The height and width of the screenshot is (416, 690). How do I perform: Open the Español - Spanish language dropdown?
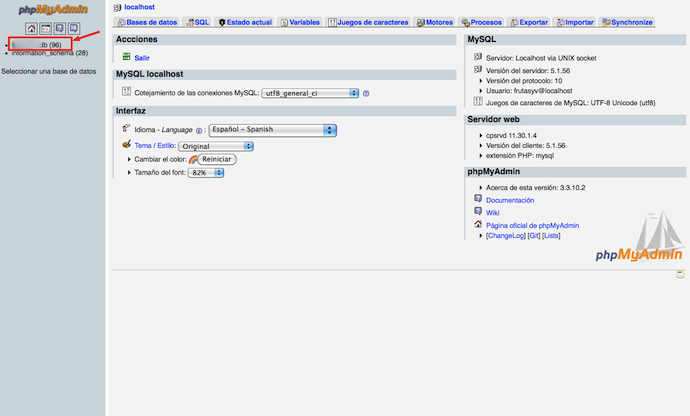click(x=273, y=130)
